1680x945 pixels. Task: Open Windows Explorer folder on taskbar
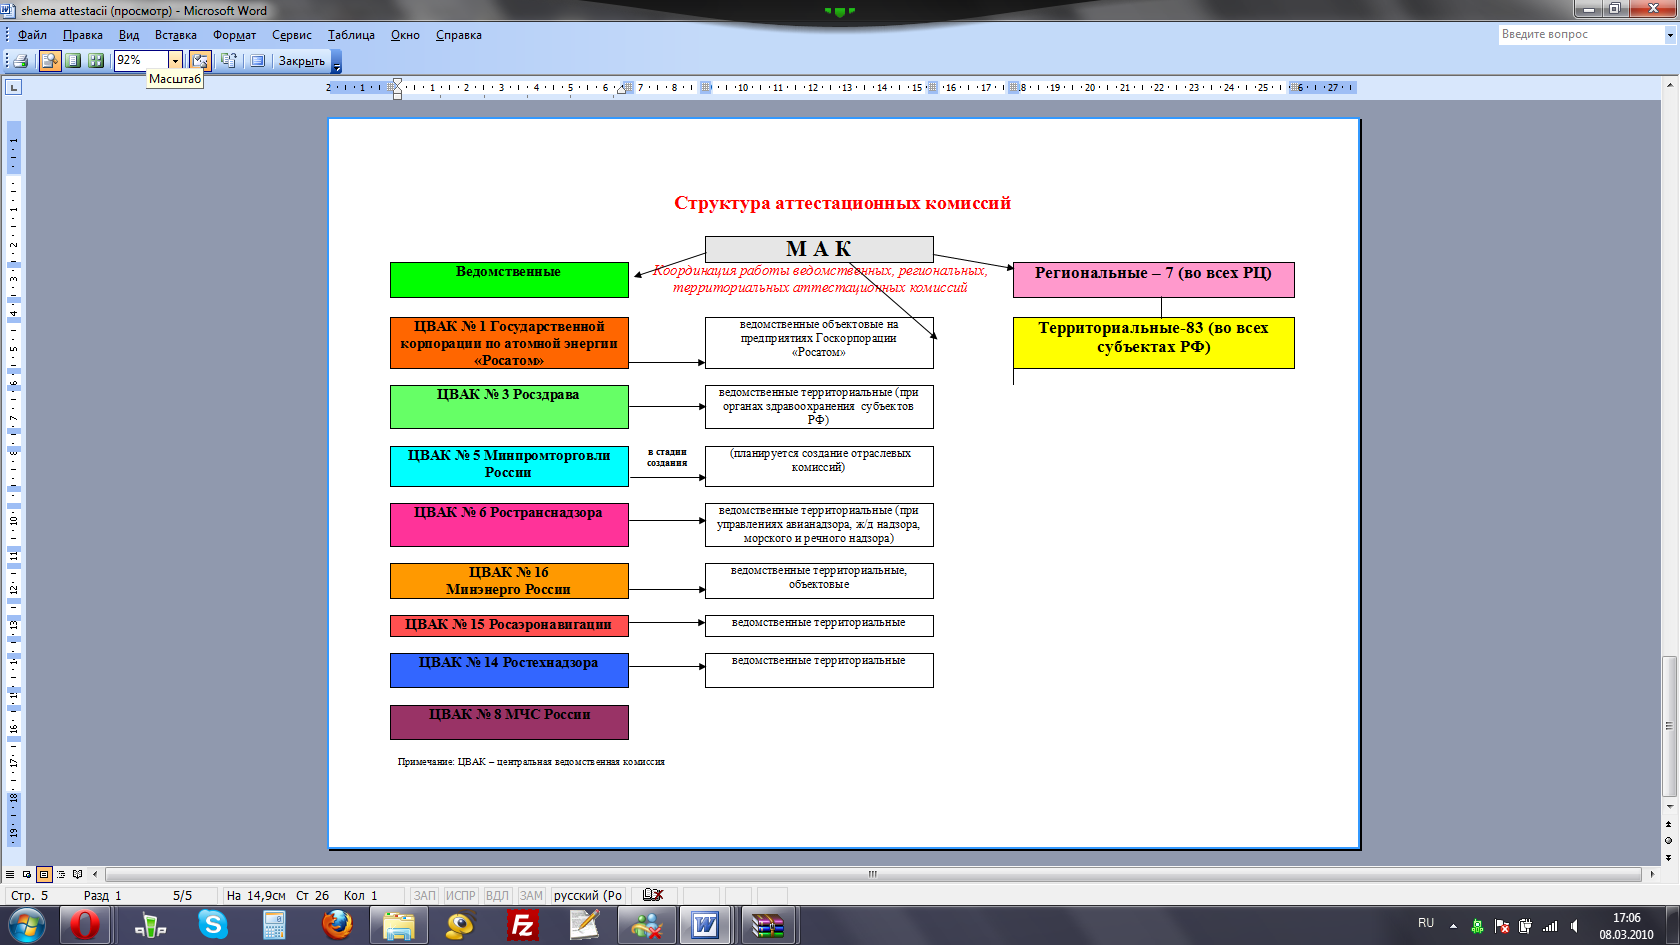point(399,926)
